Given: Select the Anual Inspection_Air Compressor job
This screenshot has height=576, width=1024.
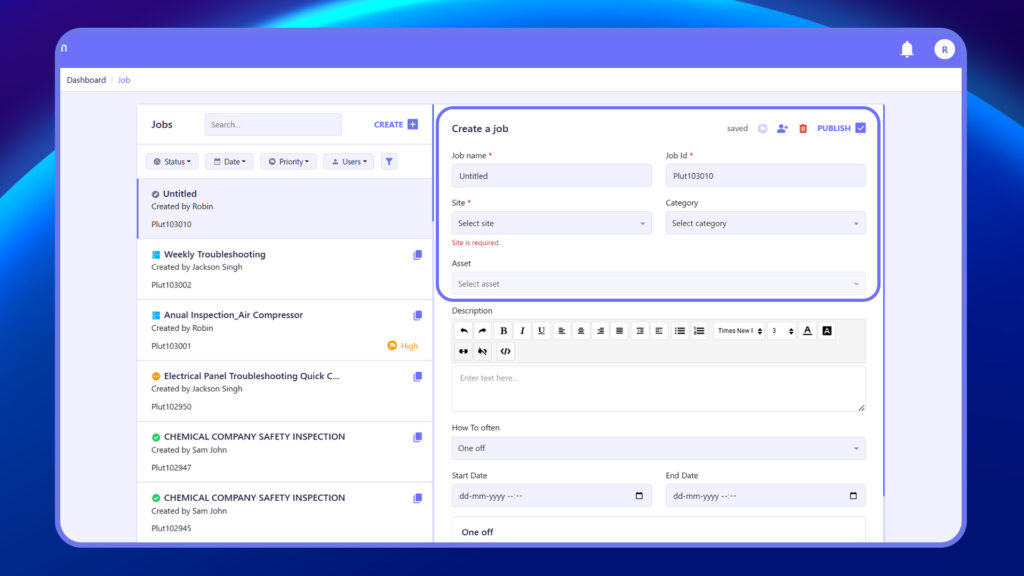Looking at the screenshot, I should point(285,330).
